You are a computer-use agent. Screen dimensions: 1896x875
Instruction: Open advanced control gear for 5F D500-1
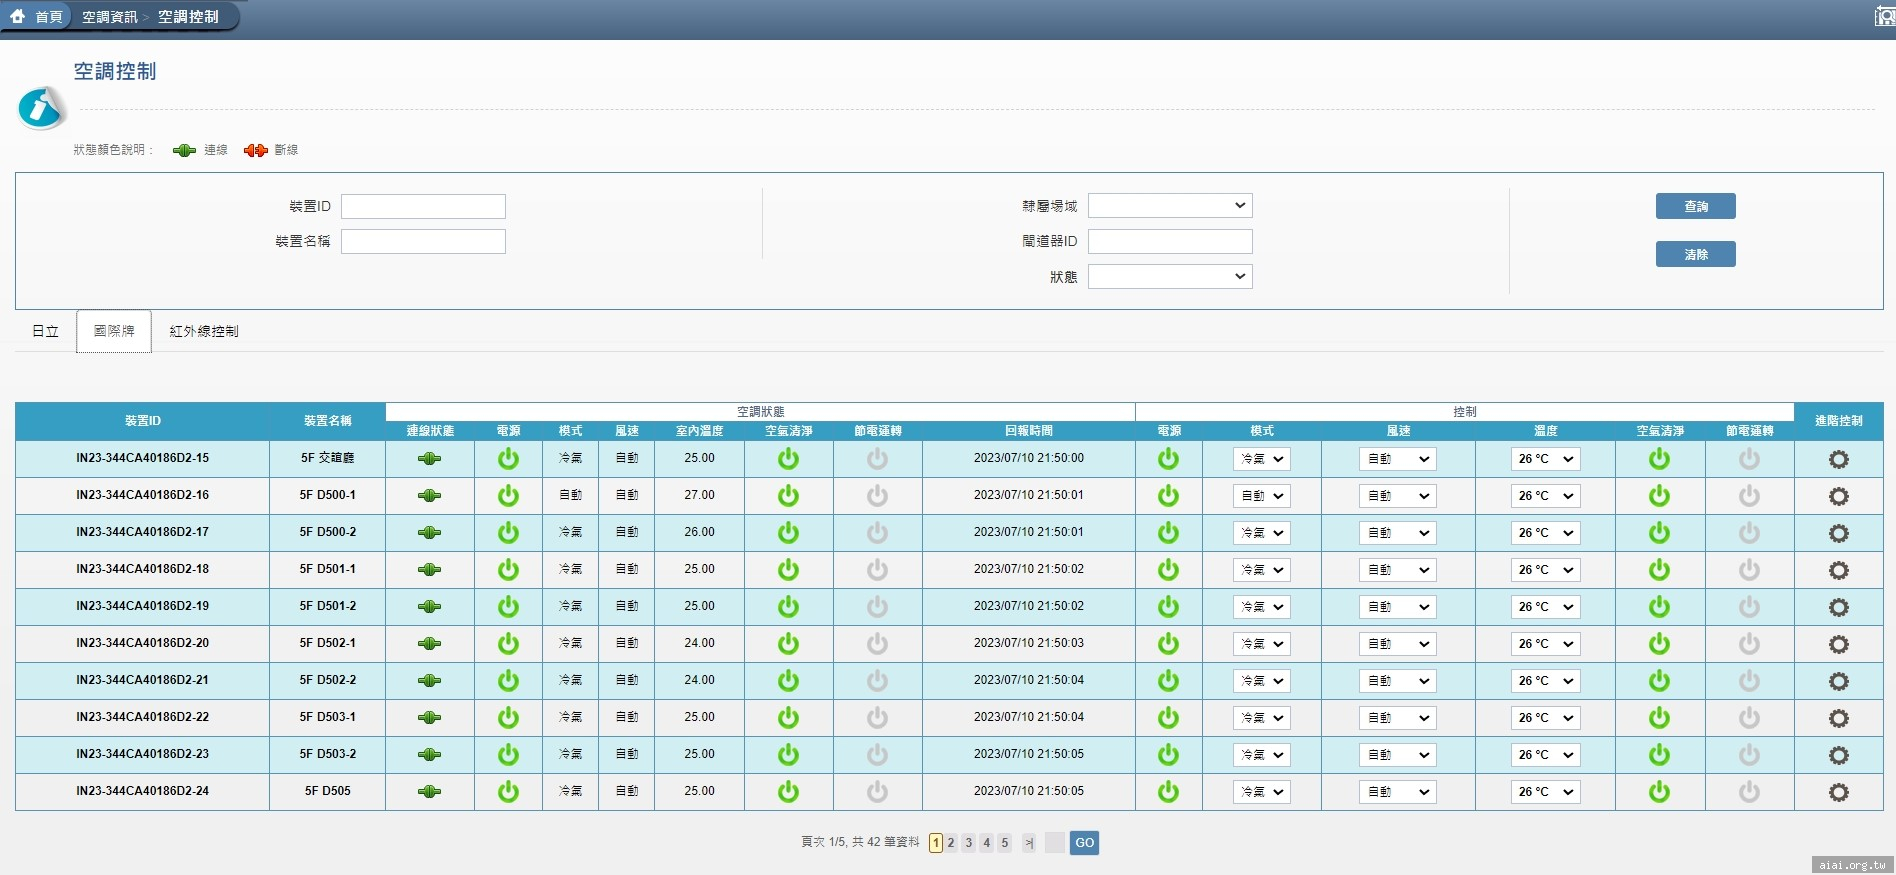(x=1838, y=496)
